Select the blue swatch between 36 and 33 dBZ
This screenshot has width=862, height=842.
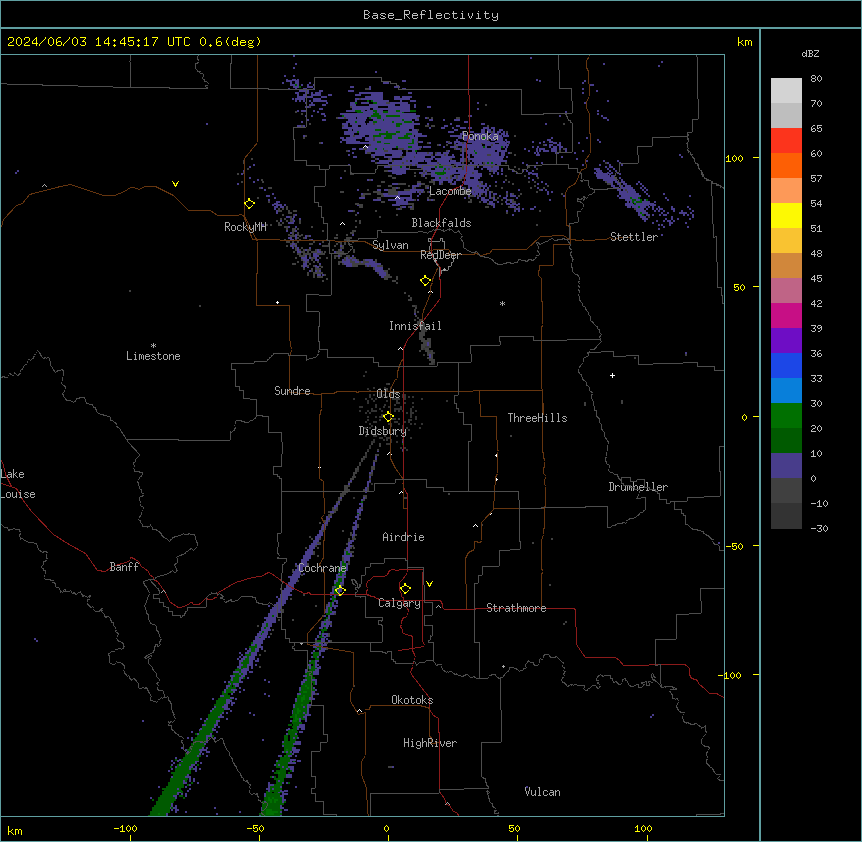(786, 365)
